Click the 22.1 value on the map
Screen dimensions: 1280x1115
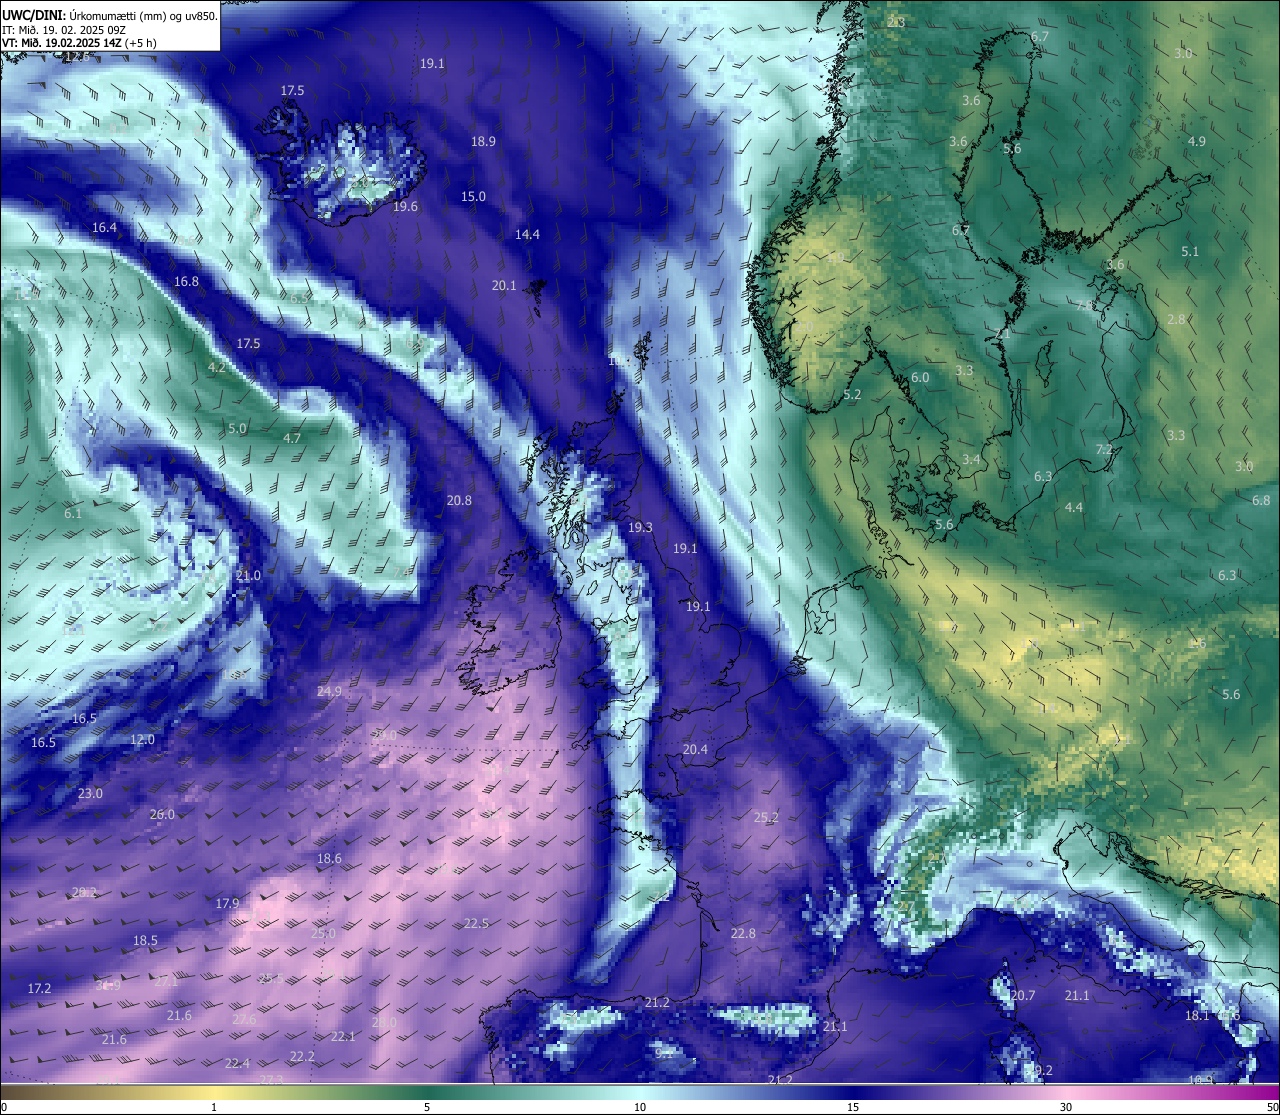pos(343,1037)
